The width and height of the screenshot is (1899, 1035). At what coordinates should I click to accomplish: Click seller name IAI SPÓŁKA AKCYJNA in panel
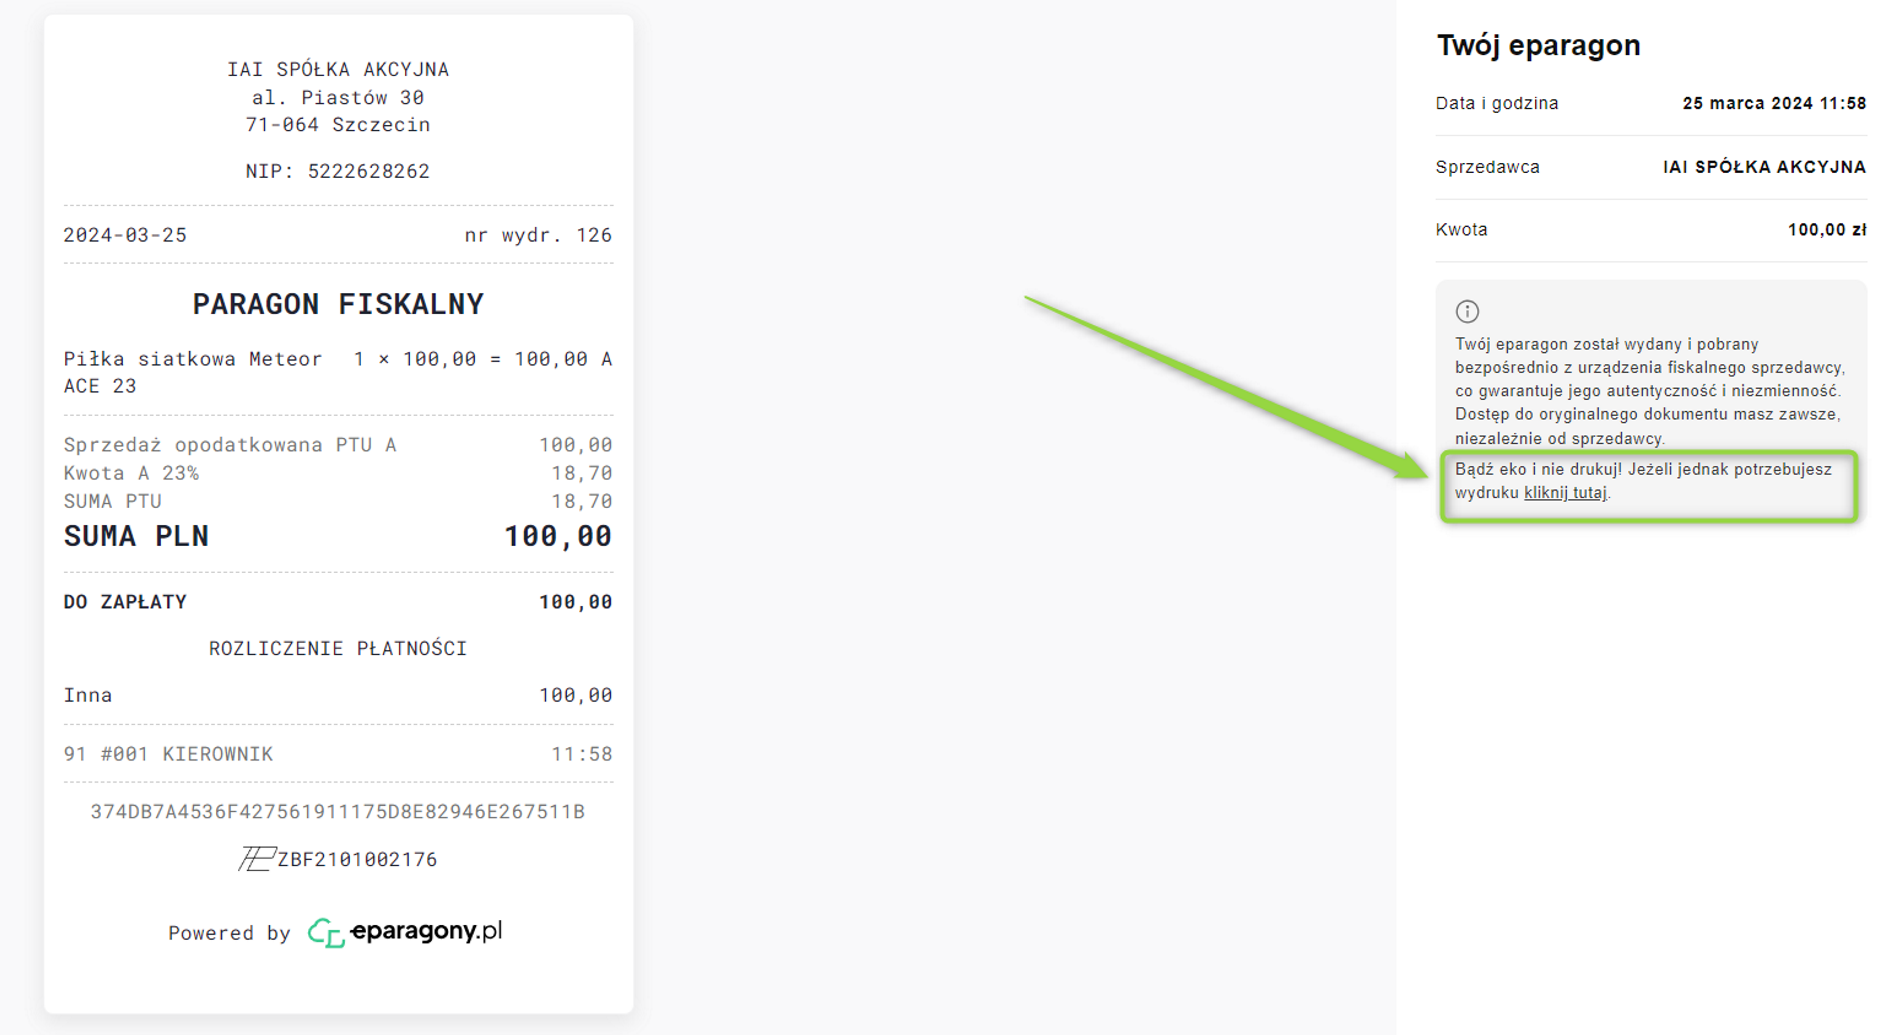tap(1764, 167)
